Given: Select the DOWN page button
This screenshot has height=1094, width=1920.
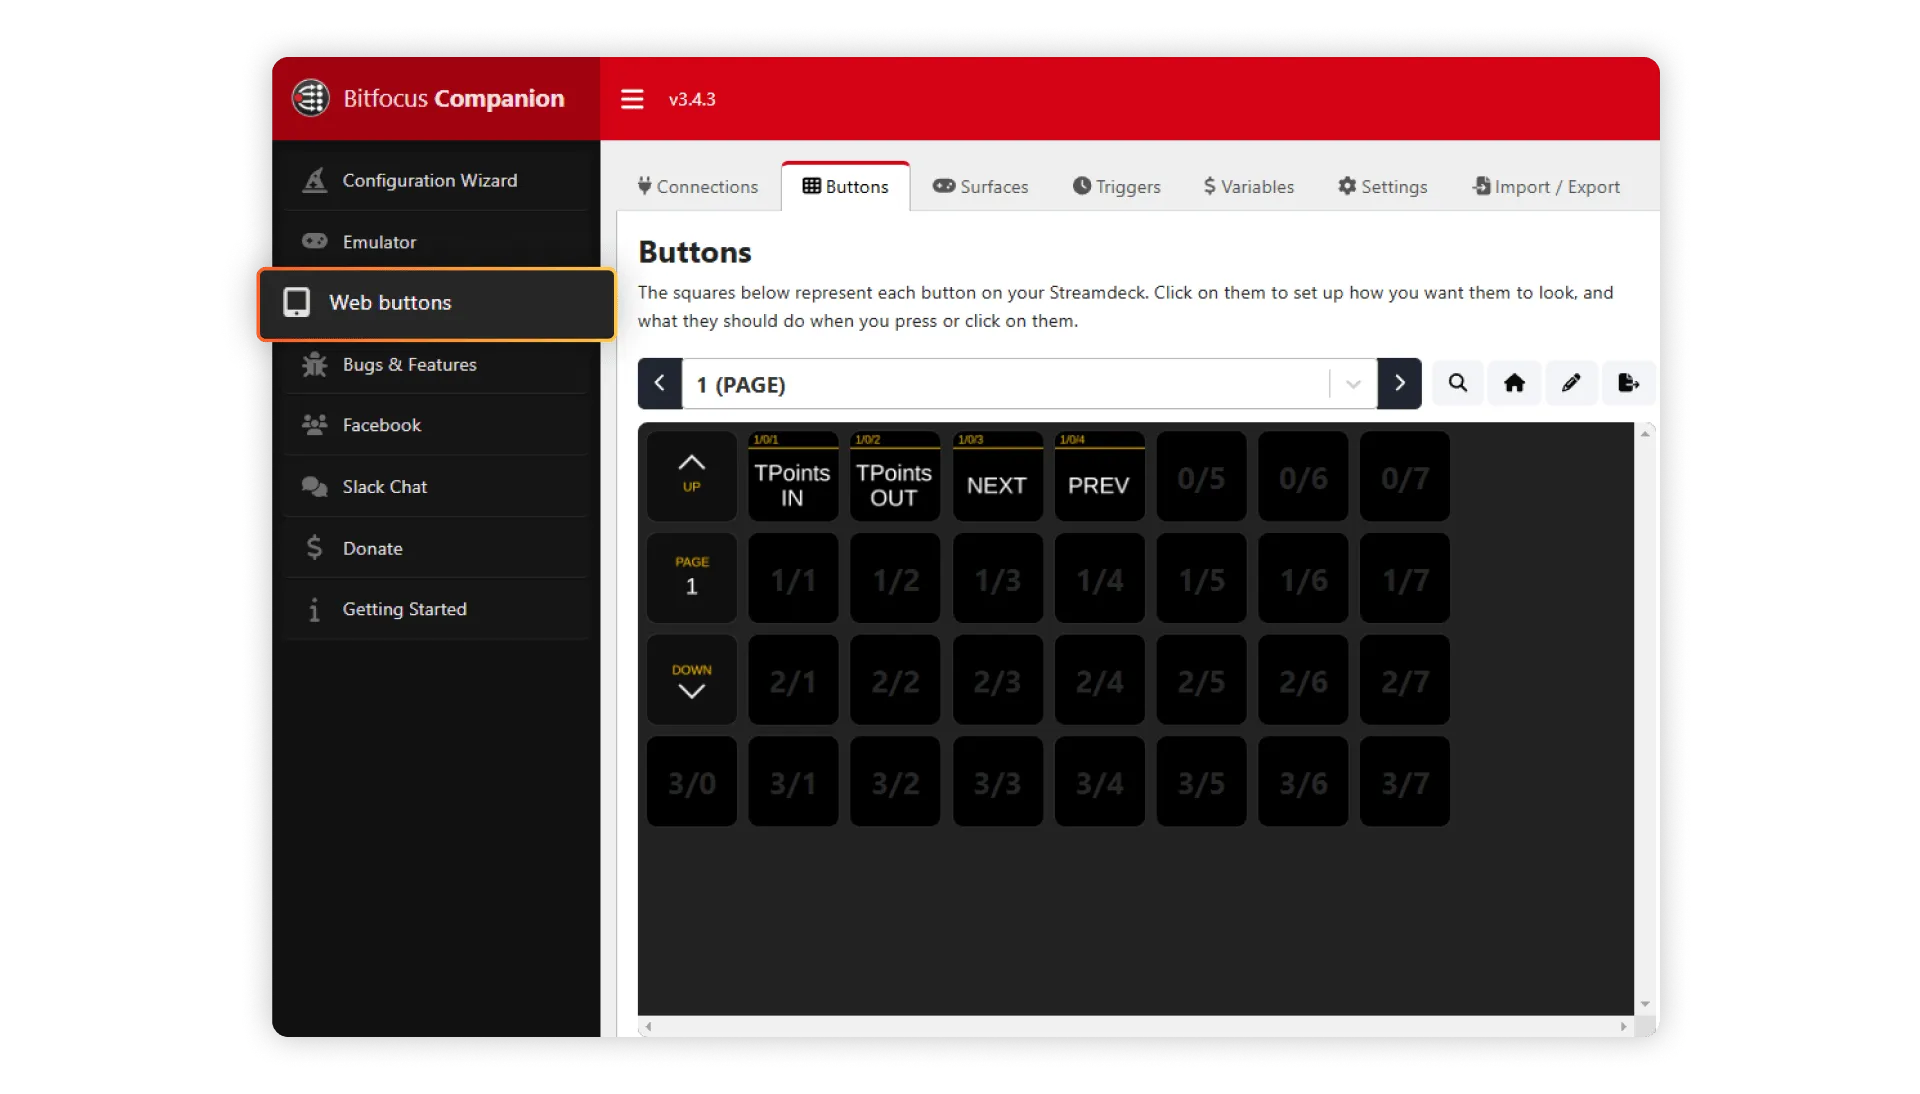Looking at the screenshot, I should (x=692, y=680).
